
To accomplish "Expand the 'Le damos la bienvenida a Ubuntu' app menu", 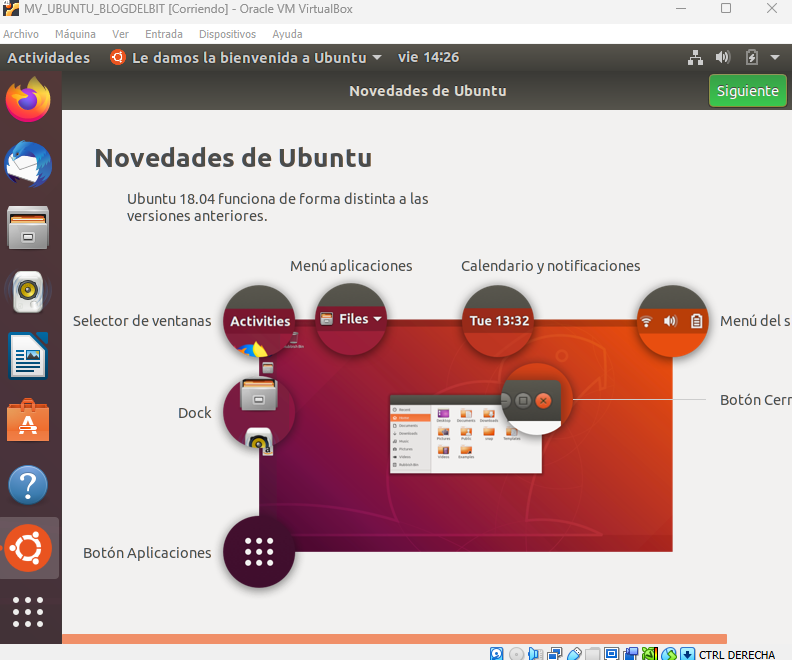I will click(245, 58).
